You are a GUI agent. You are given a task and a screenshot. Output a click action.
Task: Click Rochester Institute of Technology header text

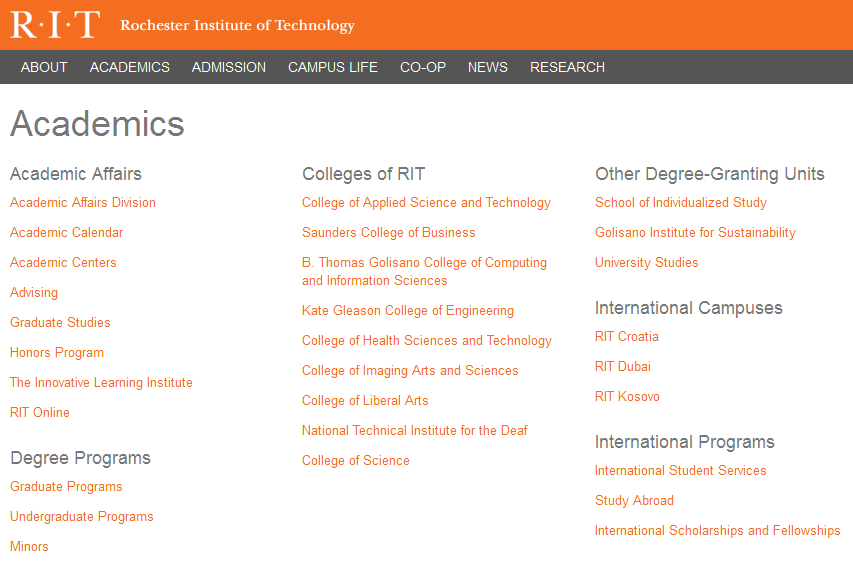click(x=237, y=26)
